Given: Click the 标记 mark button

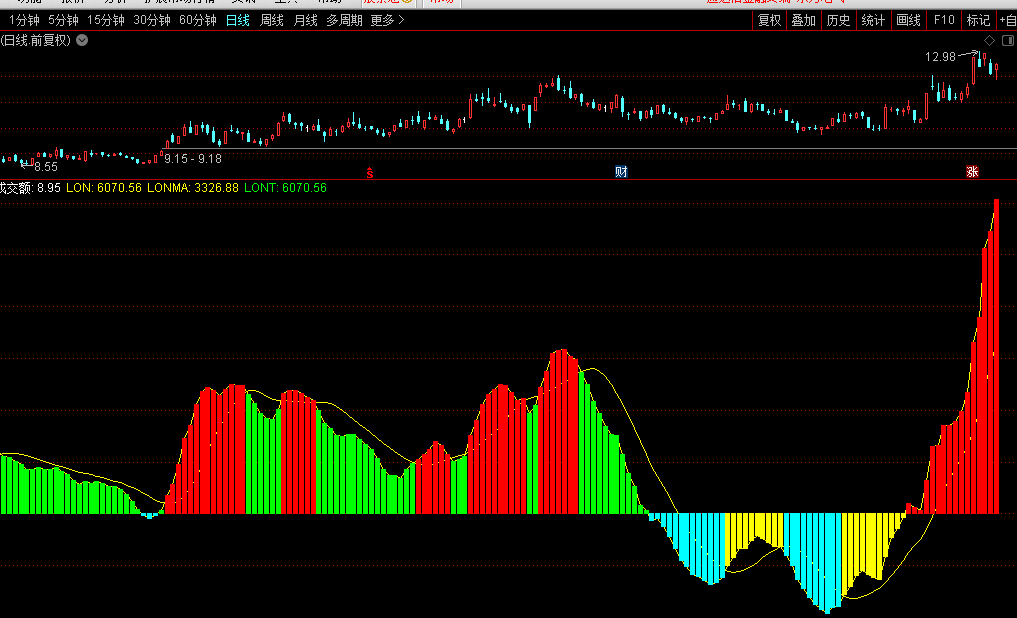Looking at the screenshot, I should pos(978,20).
